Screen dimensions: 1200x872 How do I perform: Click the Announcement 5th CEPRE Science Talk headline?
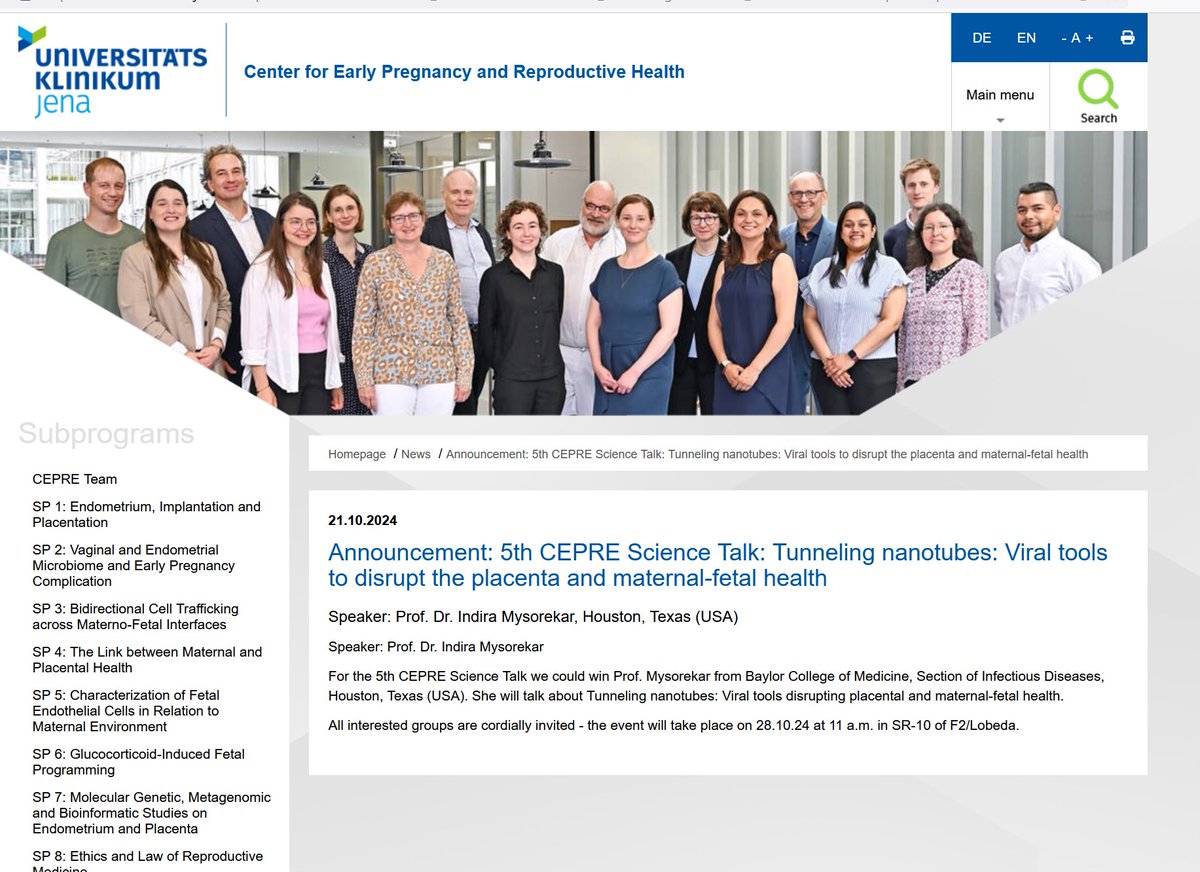718,565
